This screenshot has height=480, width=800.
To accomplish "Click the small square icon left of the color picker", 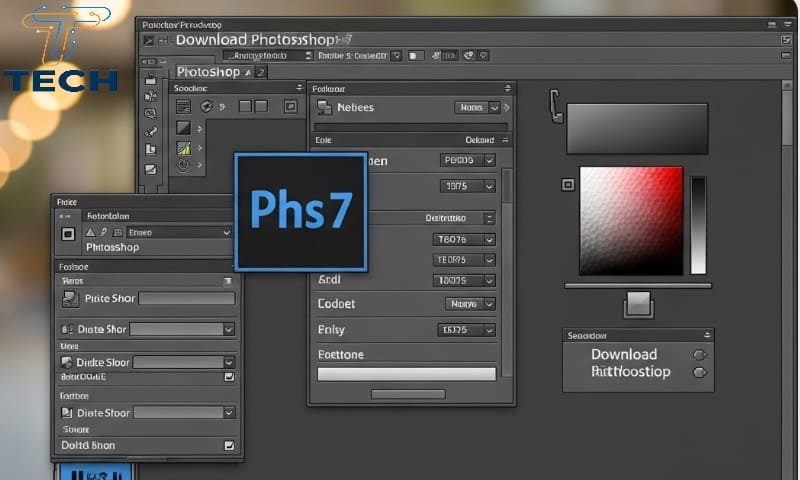I will (568, 184).
